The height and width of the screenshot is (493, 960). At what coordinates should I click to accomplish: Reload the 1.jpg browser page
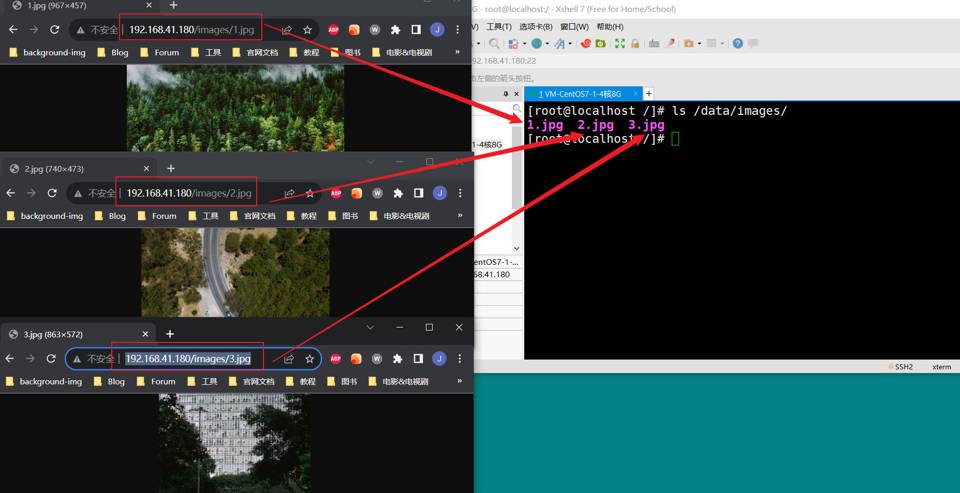(54, 30)
